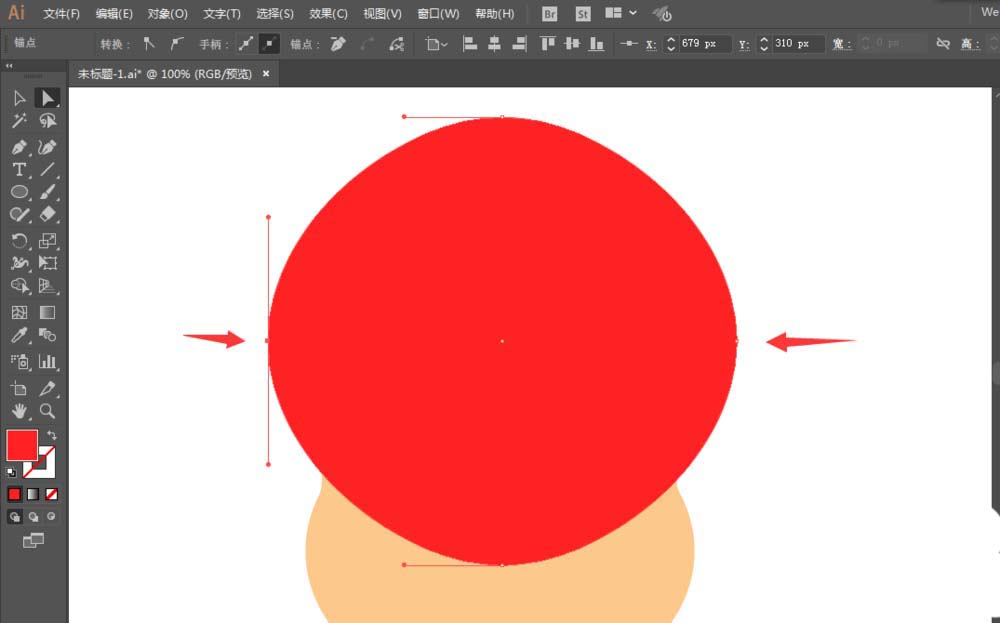Set fill mode to solid Color
The height and width of the screenshot is (623, 1000).
pyautogui.click(x=14, y=494)
